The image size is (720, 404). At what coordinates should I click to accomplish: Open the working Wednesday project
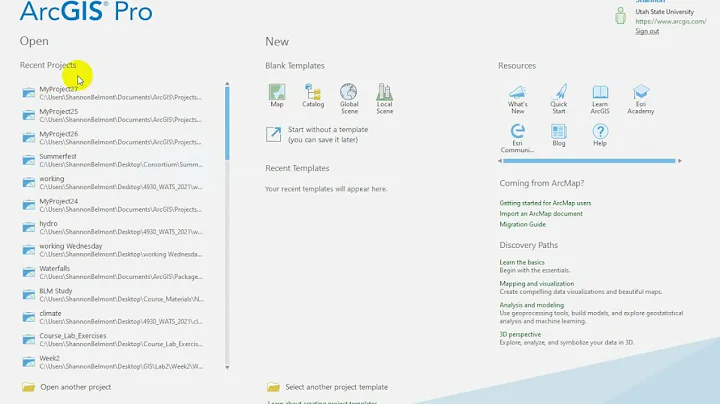(112, 250)
